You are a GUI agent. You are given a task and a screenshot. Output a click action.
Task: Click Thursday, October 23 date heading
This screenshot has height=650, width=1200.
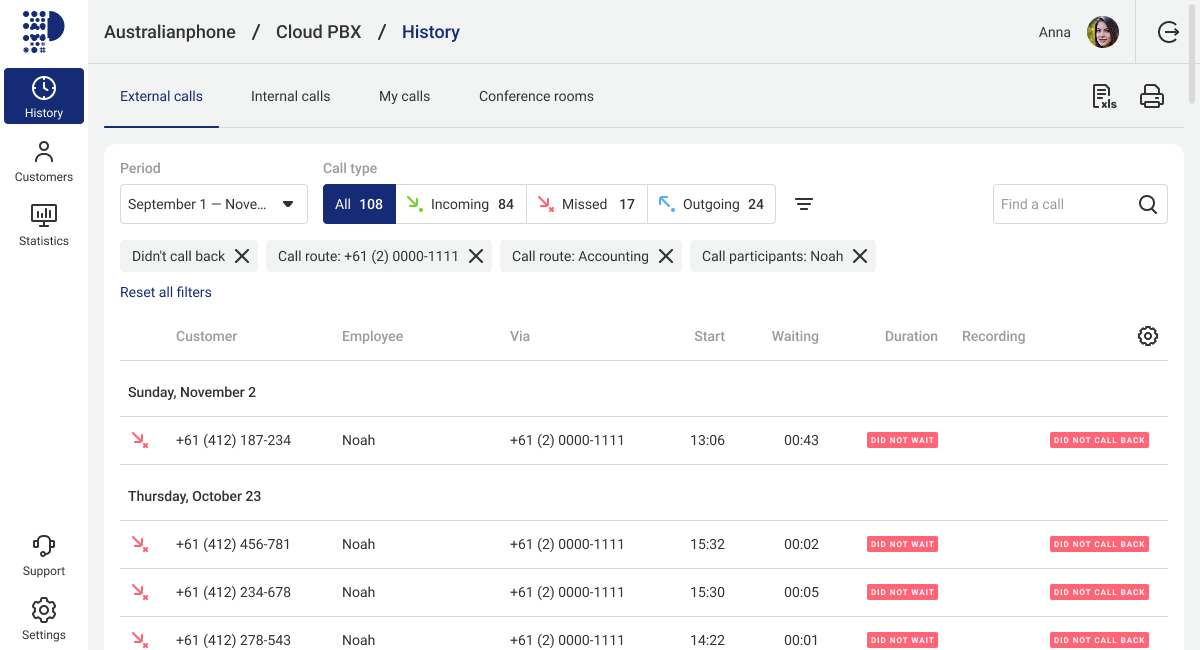pos(194,496)
